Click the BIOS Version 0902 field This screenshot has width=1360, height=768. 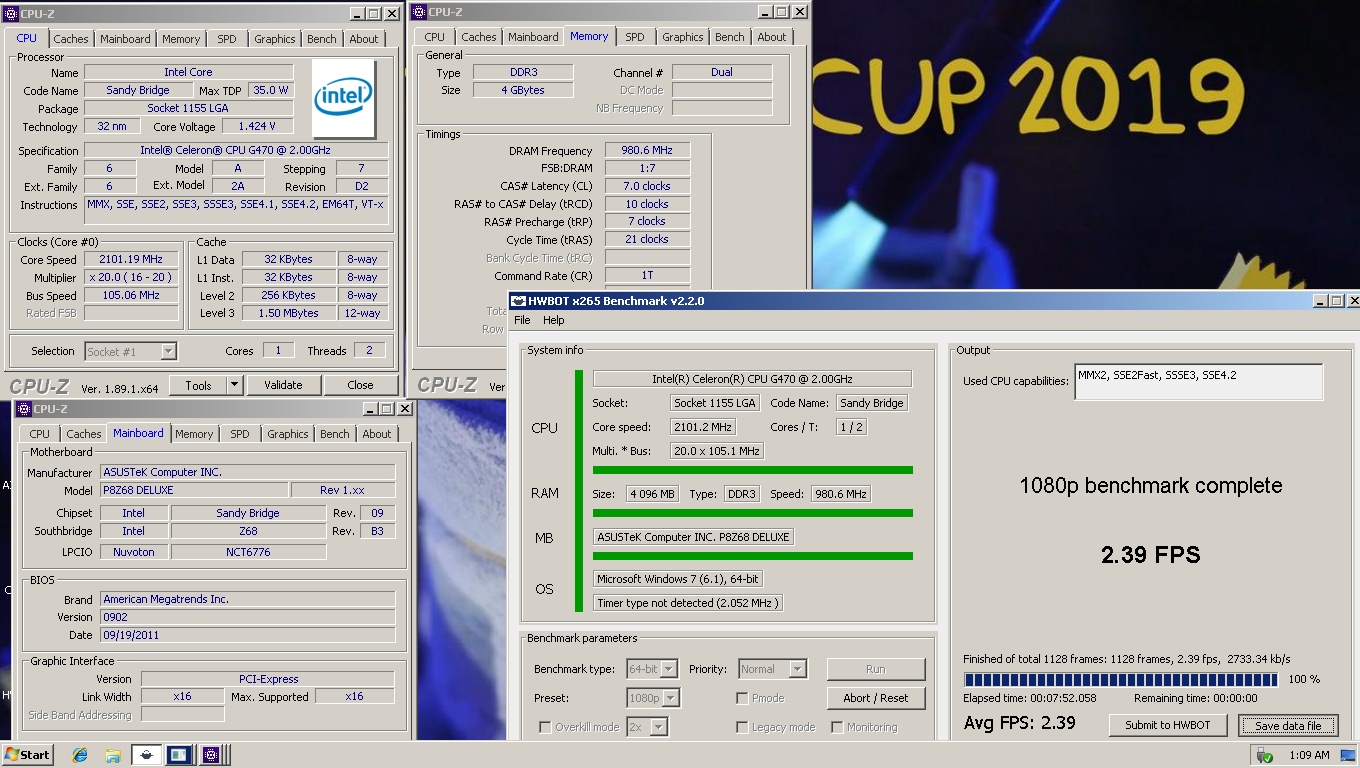(247, 617)
